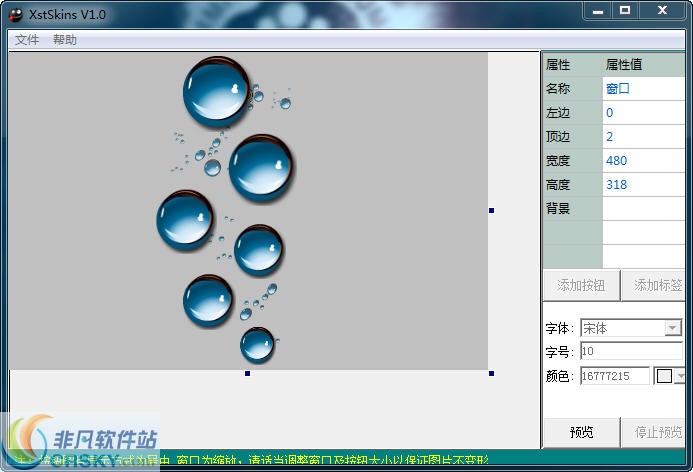693x472 pixels.
Task: Select the 高度 value 318
Action: (644, 184)
